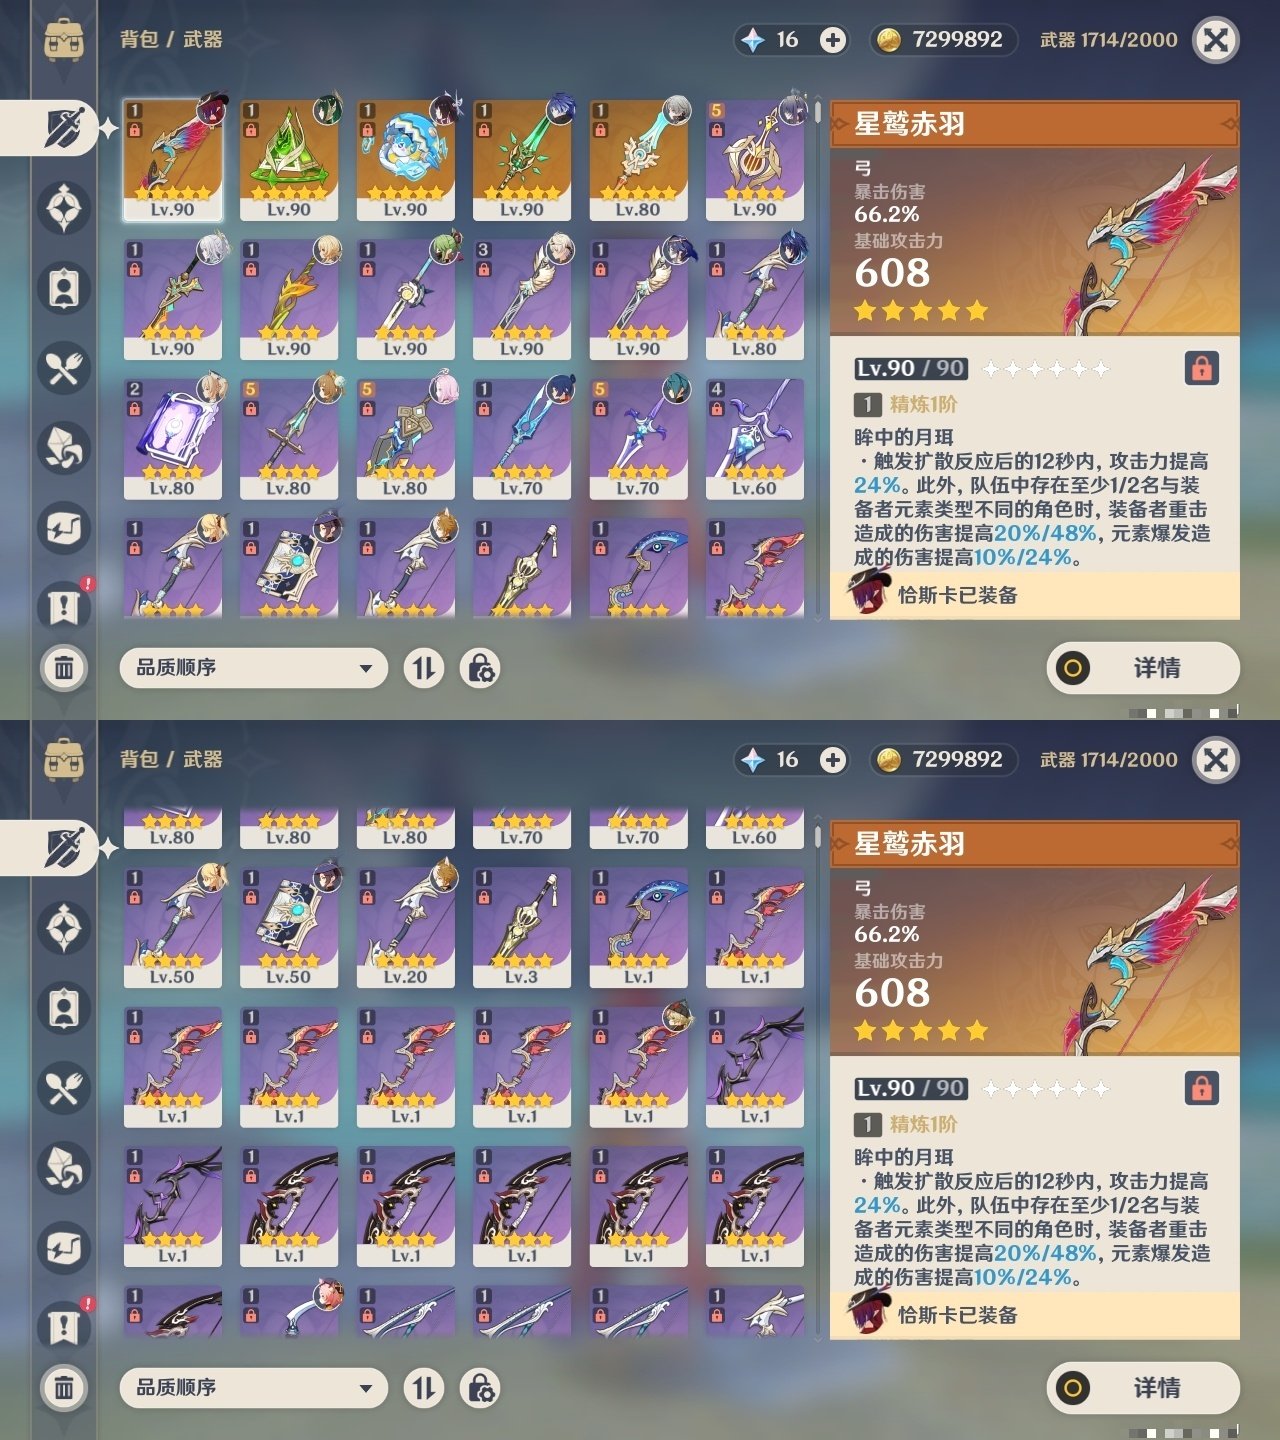Open the Gadgets tab in bottom sidebar
Viewport: 1280px width, 1440px height.
pyautogui.click(x=64, y=1248)
